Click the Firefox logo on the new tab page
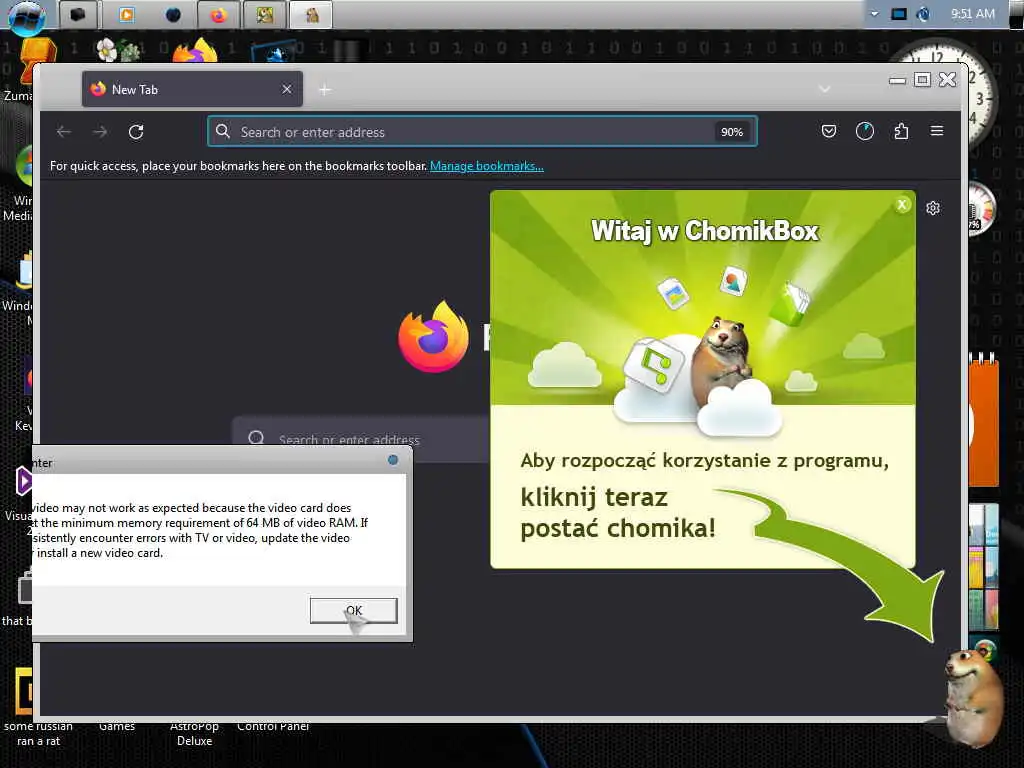Image resolution: width=1024 pixels, height=768 pixels. tap(434, 336)
